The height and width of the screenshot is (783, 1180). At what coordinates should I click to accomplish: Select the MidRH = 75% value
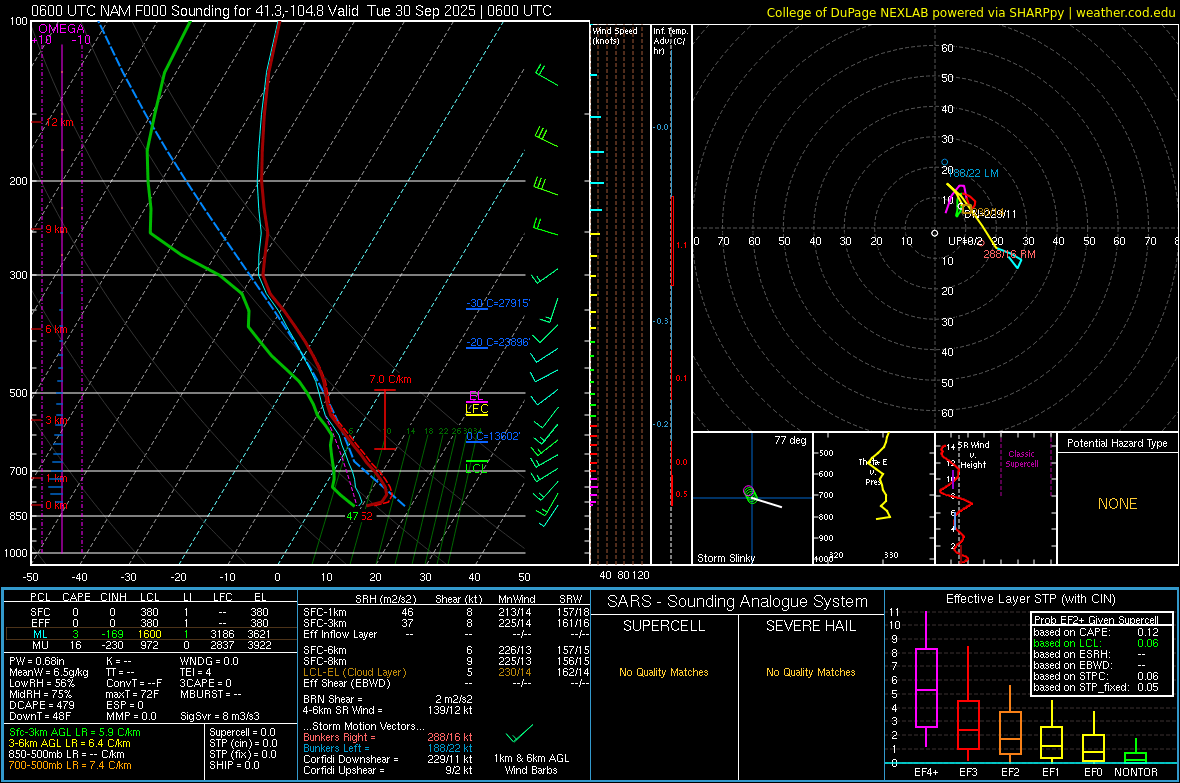coord(41,694)
